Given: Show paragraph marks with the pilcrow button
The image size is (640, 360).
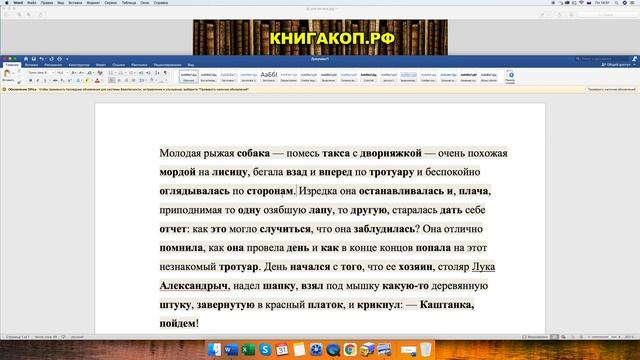Looking at the screenshot, I should tap(165, 73).
